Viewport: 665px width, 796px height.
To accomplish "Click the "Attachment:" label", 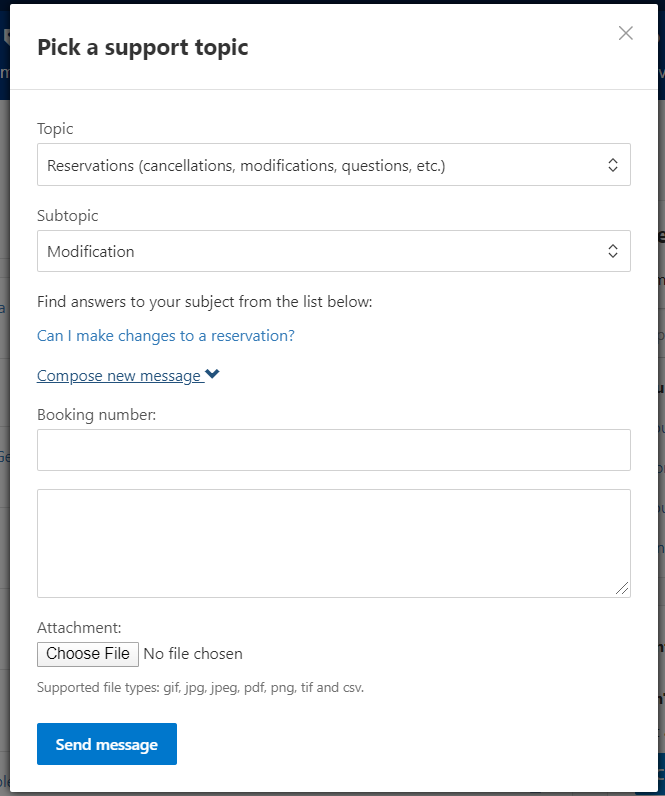I will coord(79,628).
